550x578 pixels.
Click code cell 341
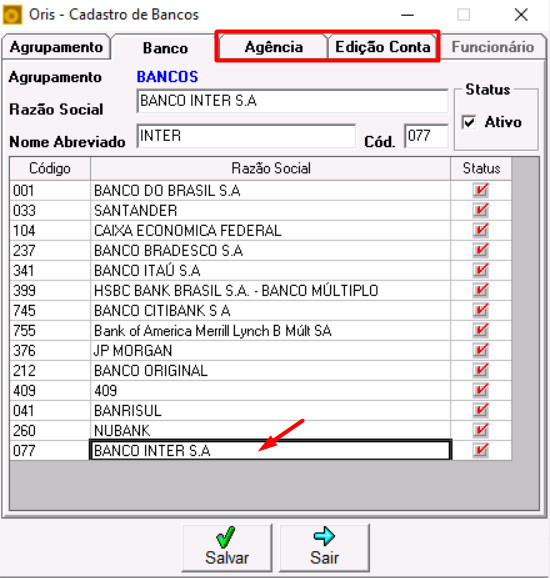pyautogui.click(x=50, y=271)
